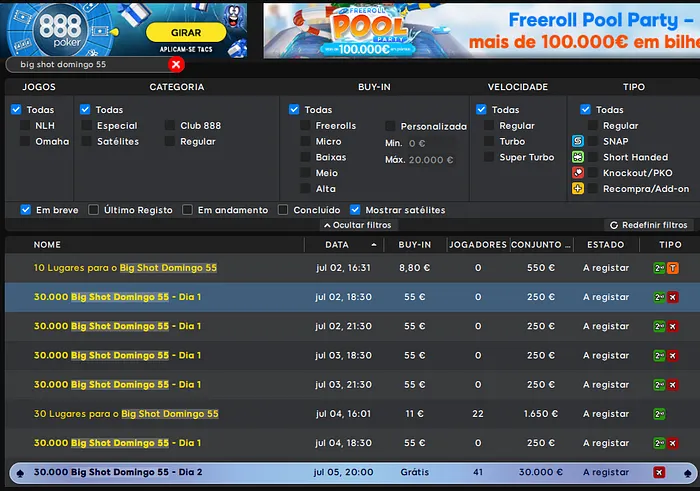Enable the Satélites category checkbox
Screen dimensions: 700x491
87,141
